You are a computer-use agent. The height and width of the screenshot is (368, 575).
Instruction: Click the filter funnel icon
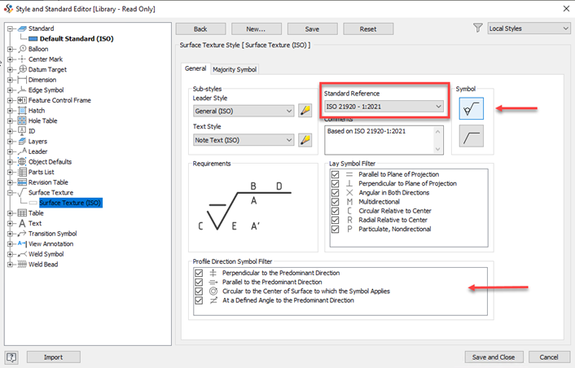(477, 28)
